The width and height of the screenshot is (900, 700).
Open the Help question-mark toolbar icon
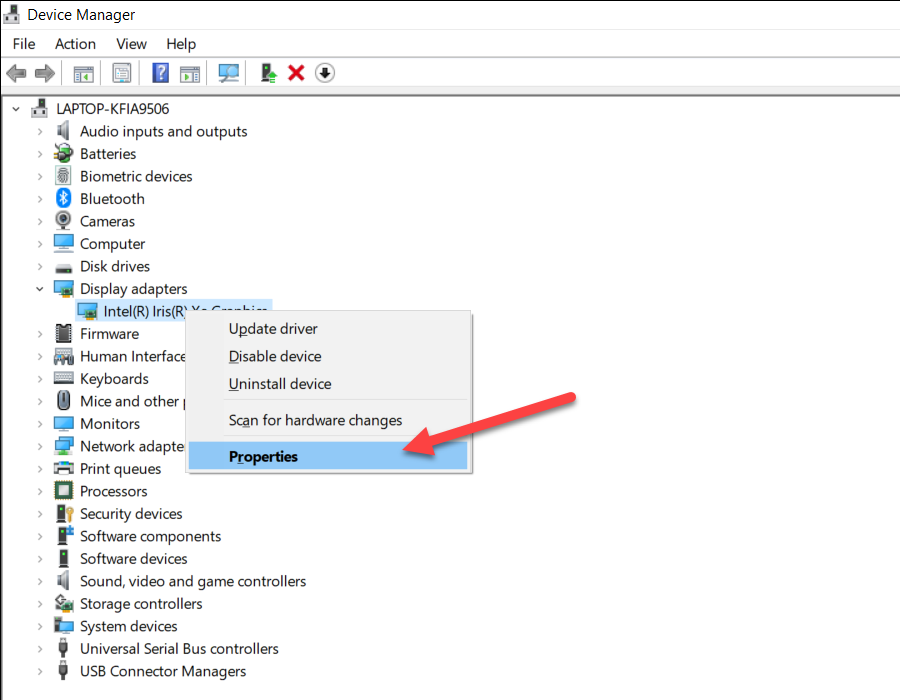point(160,73)
